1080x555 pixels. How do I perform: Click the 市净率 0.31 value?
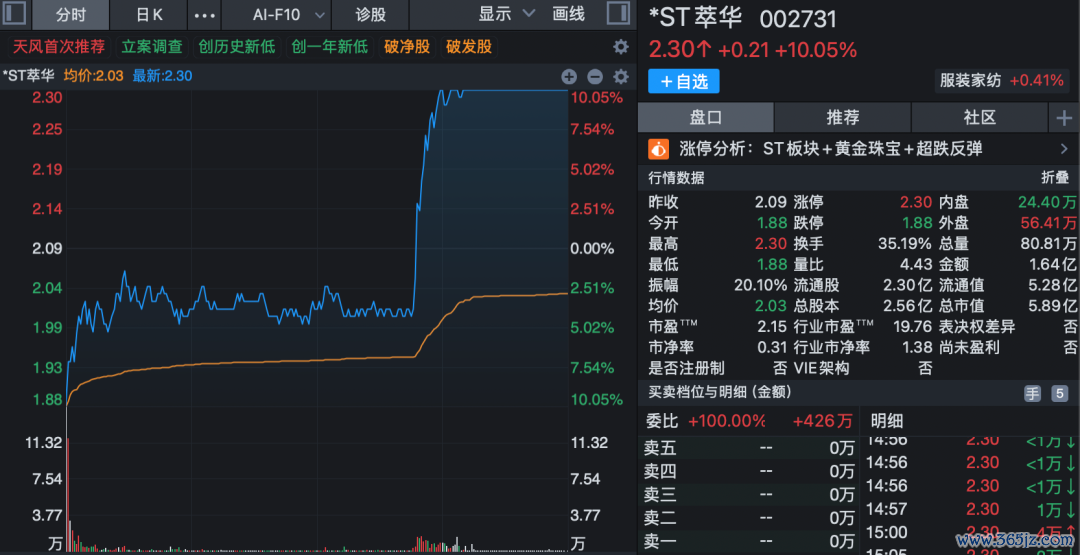pos(772,347)
